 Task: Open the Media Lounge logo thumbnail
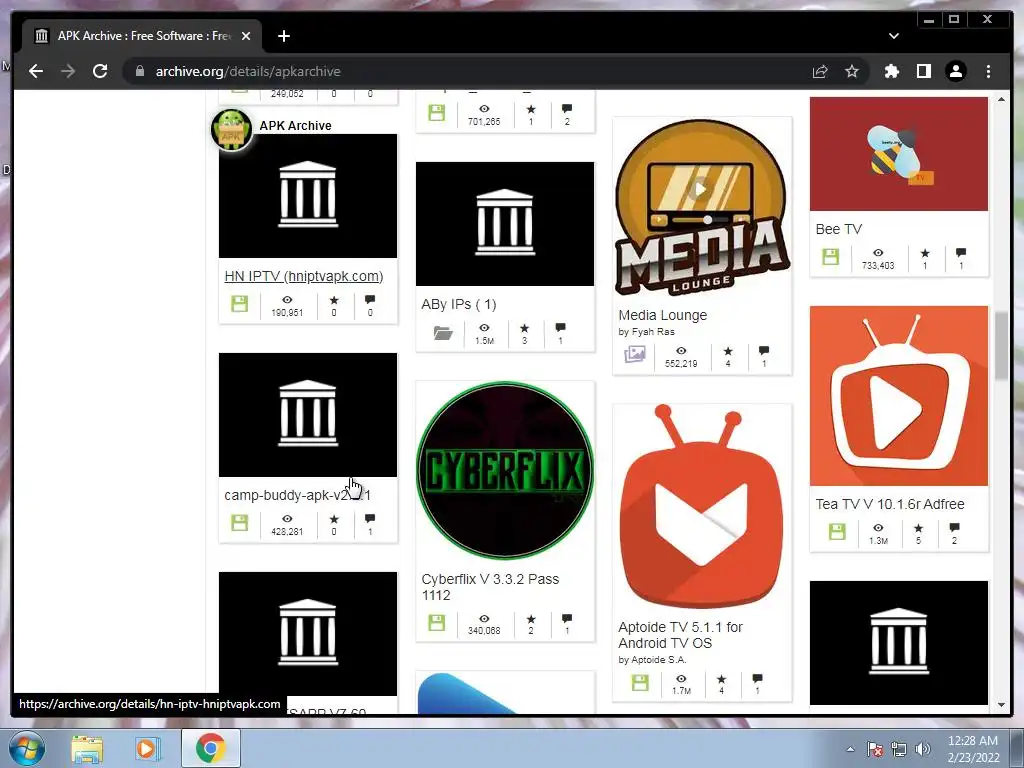click(702, 207)
